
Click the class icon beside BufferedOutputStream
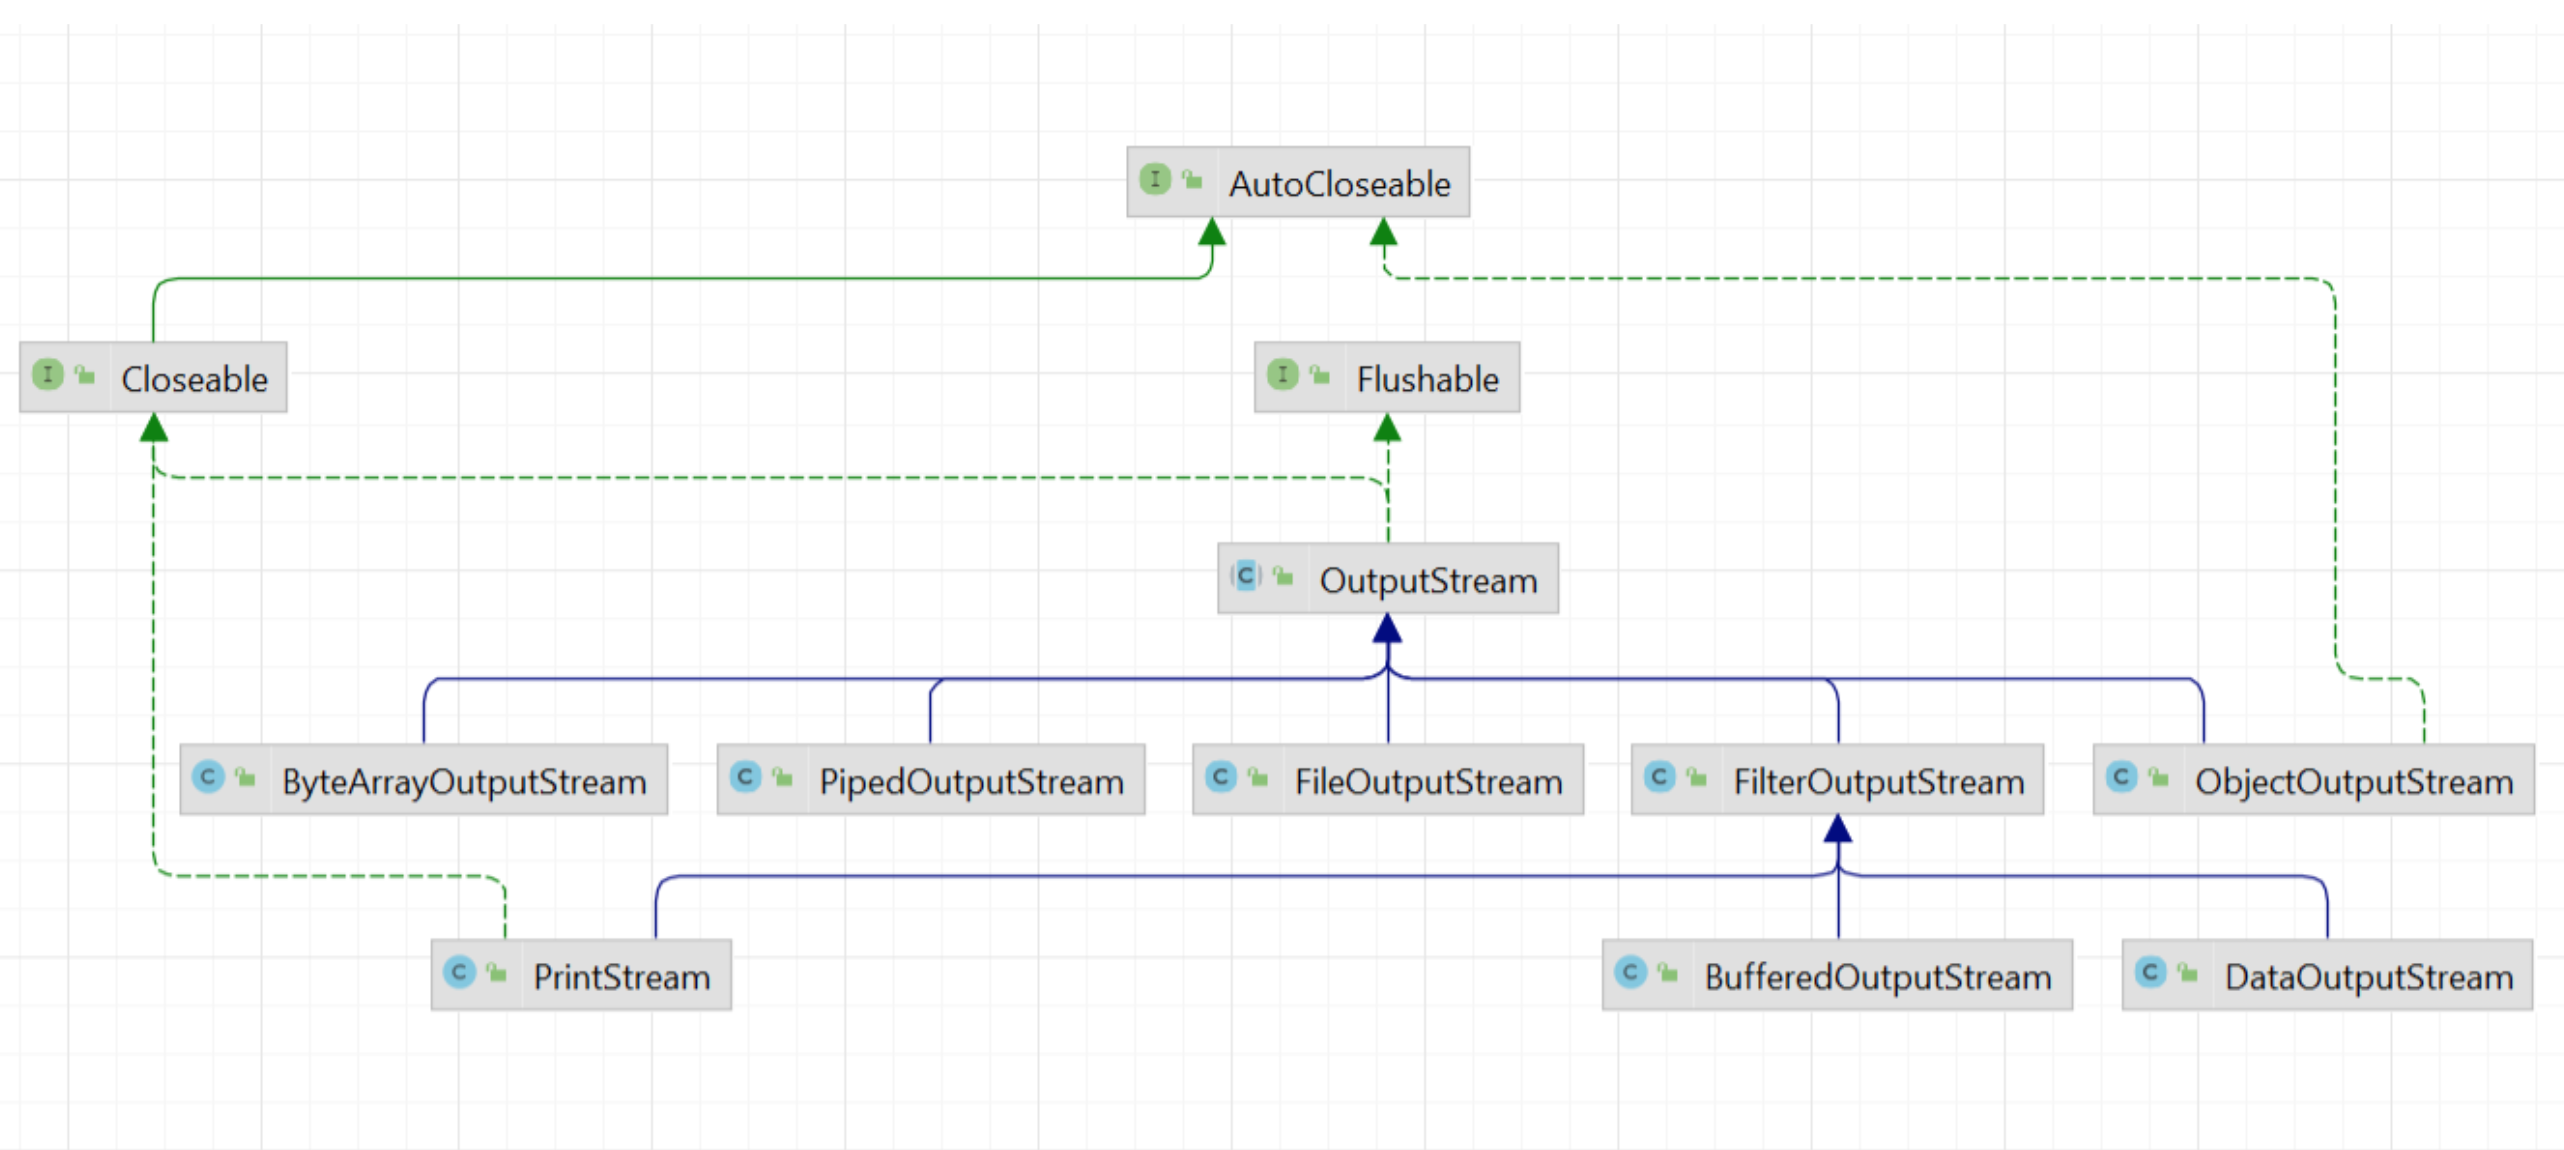[x=1631, y=971]
